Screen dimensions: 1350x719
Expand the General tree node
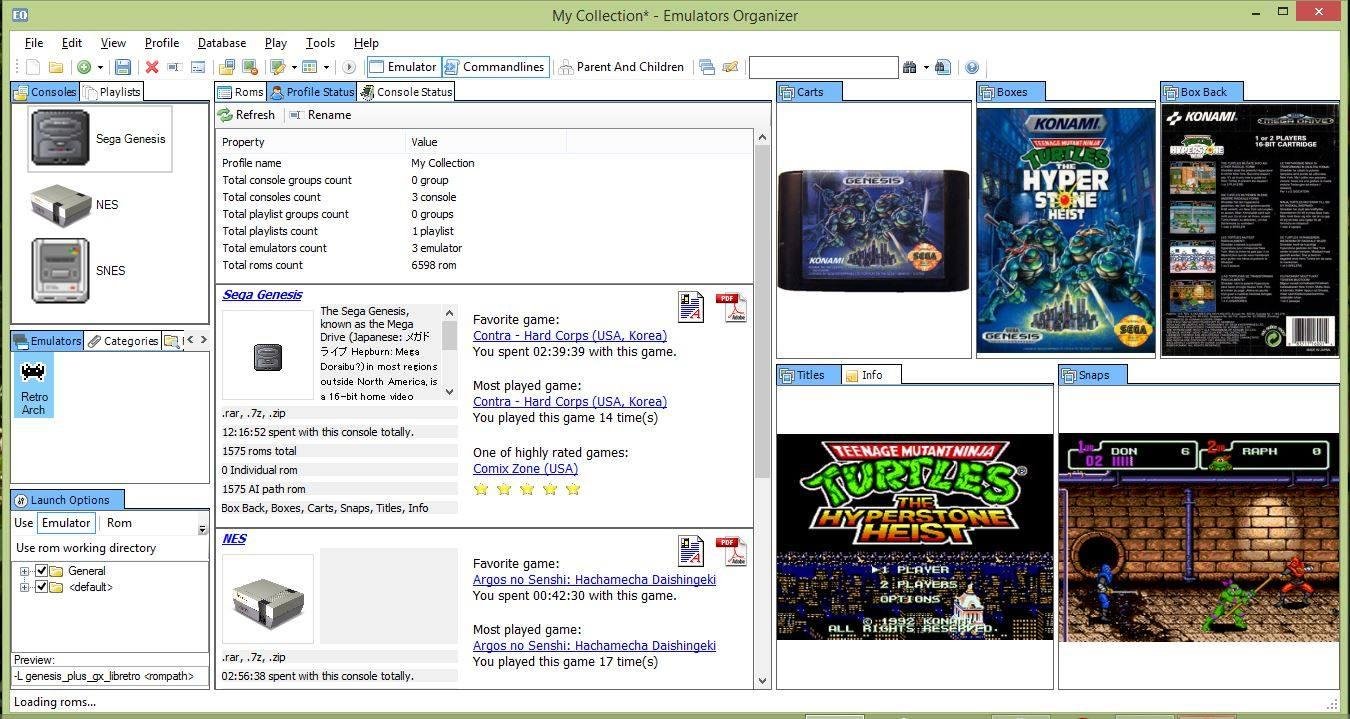pos(23,570)
